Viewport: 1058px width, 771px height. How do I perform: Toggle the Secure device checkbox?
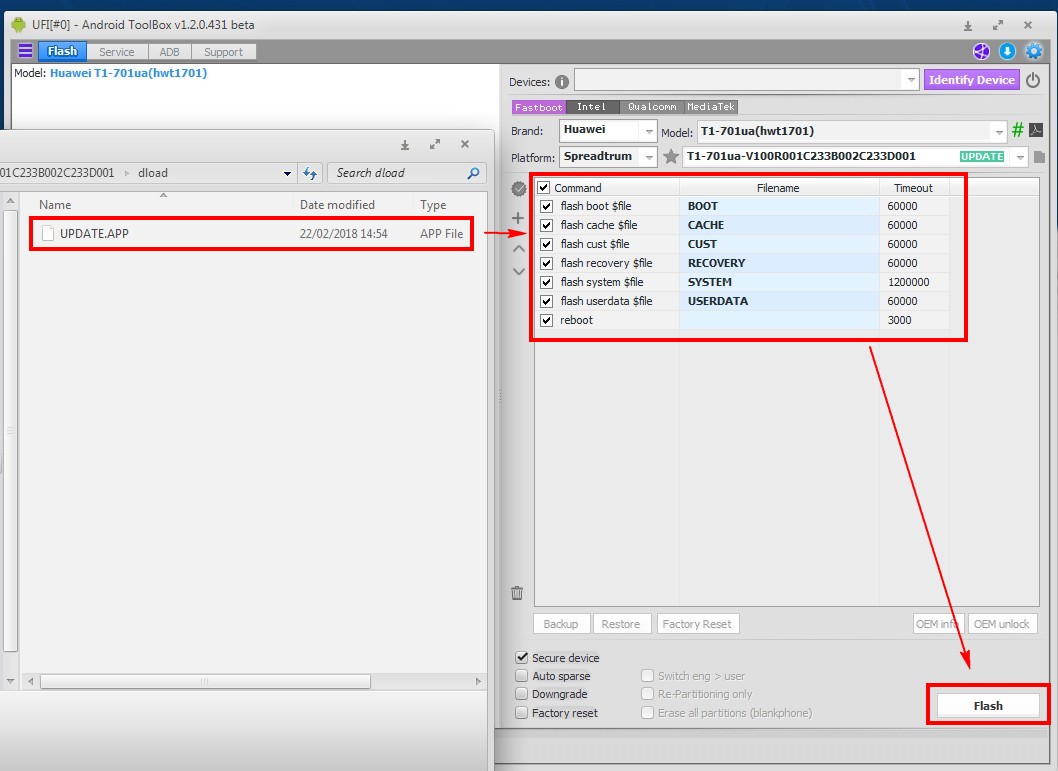(x=522, y=657)
